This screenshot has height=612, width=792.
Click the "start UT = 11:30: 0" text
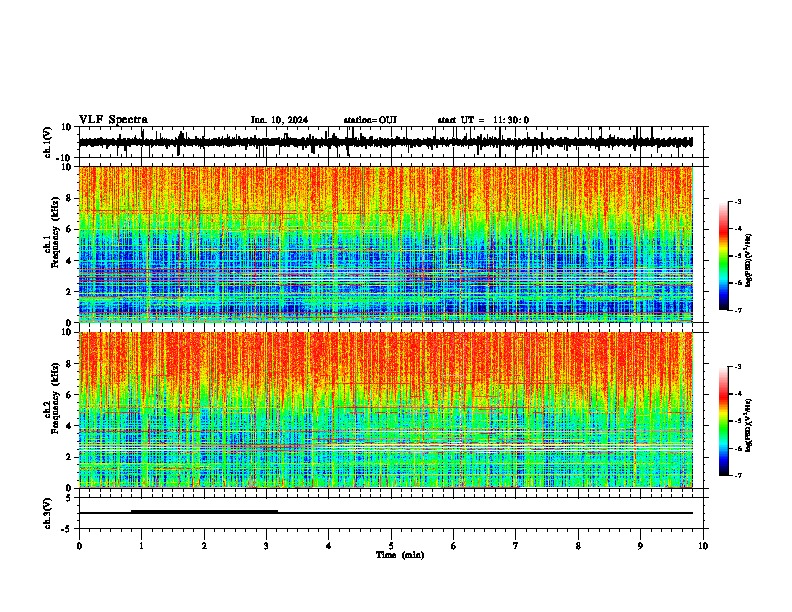(483, 120)
